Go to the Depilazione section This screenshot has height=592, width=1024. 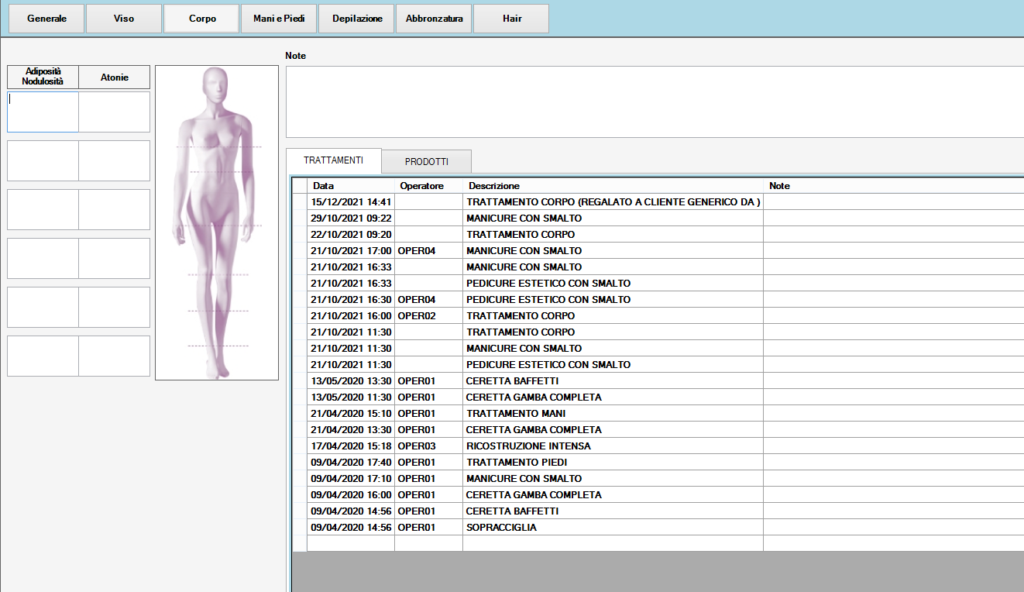[356, 19]
